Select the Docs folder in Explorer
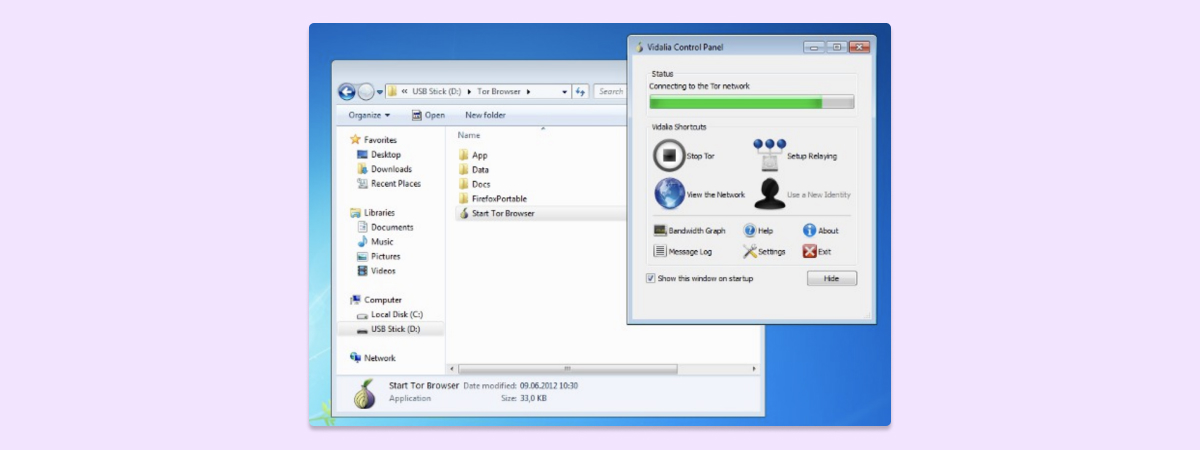Screen dimensions: 1200x450 click(x=474, y=184)
